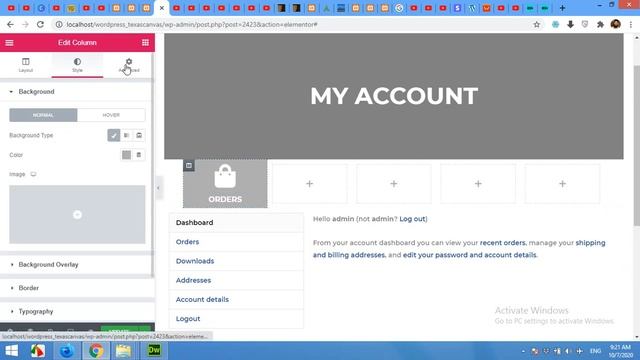
Task: Add a widget to the third column
Action: point(393,184)
